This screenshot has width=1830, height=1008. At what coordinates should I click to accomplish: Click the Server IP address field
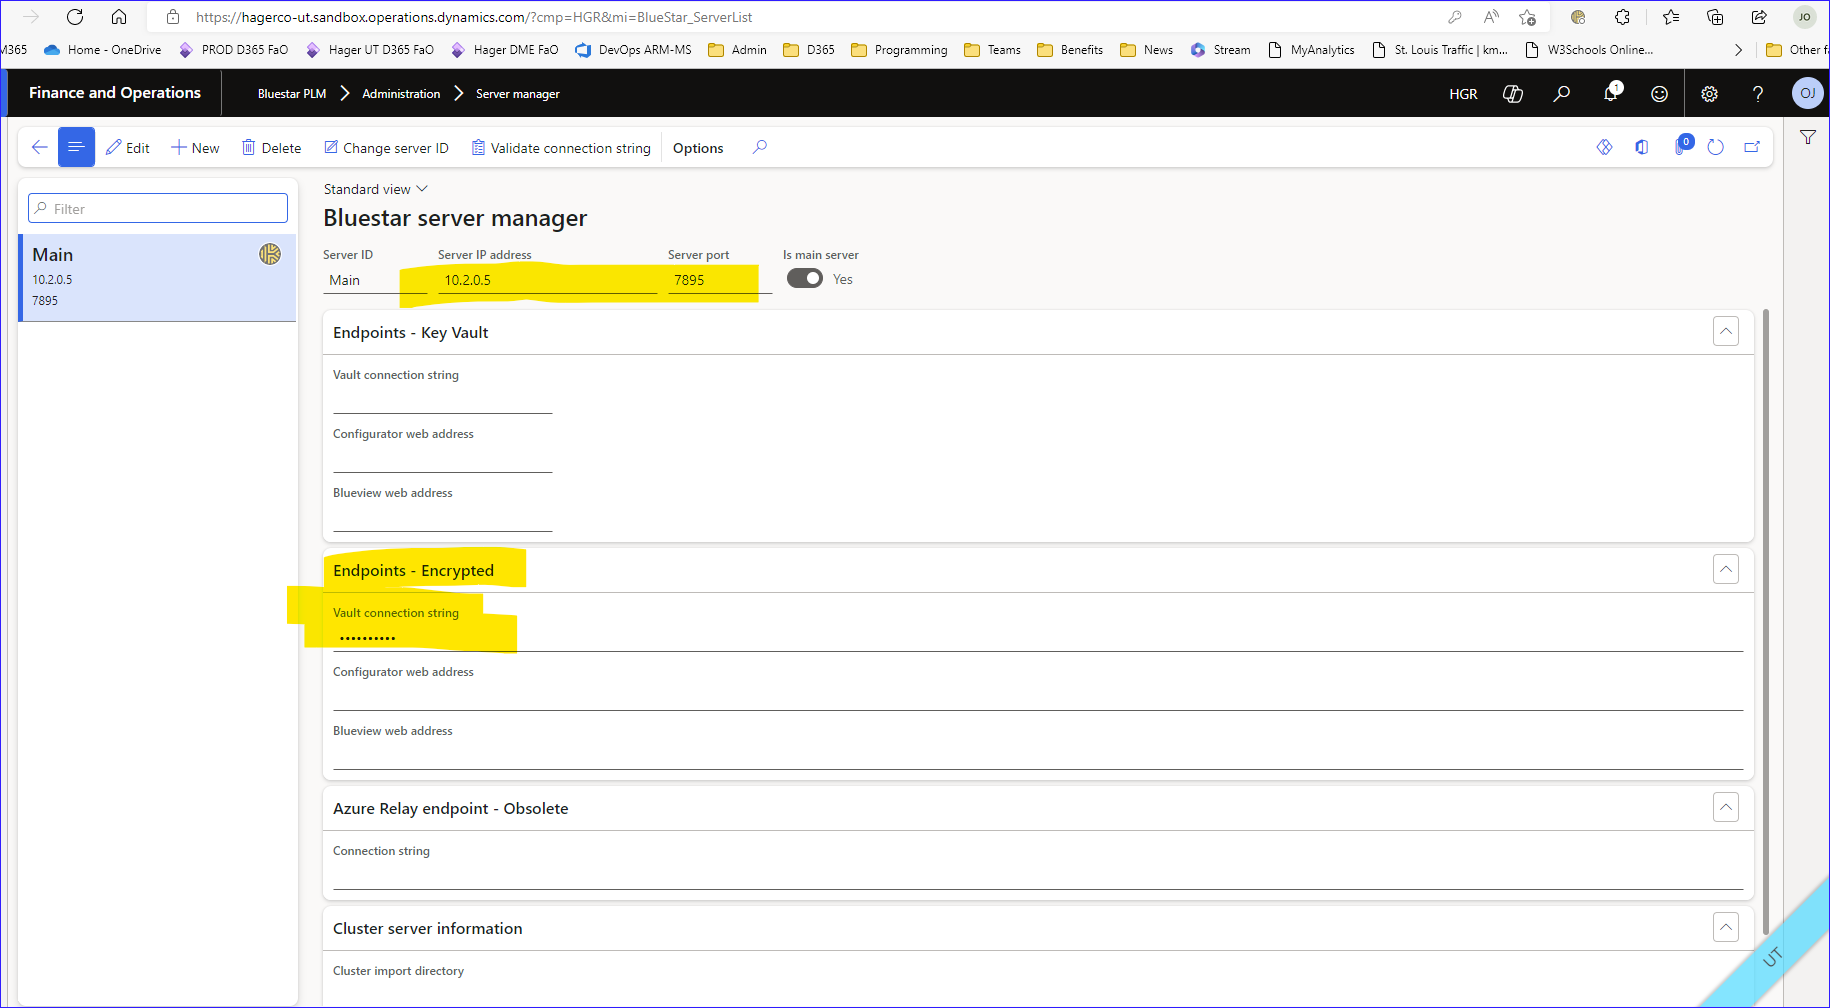coord(547,280)
